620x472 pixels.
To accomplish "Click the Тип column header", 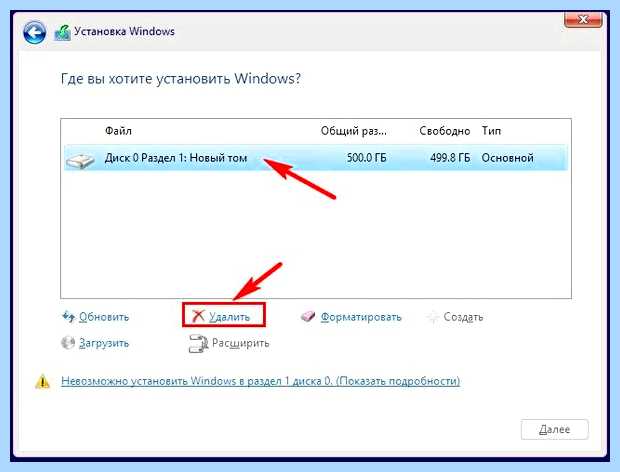I will (x=491, y=131).
